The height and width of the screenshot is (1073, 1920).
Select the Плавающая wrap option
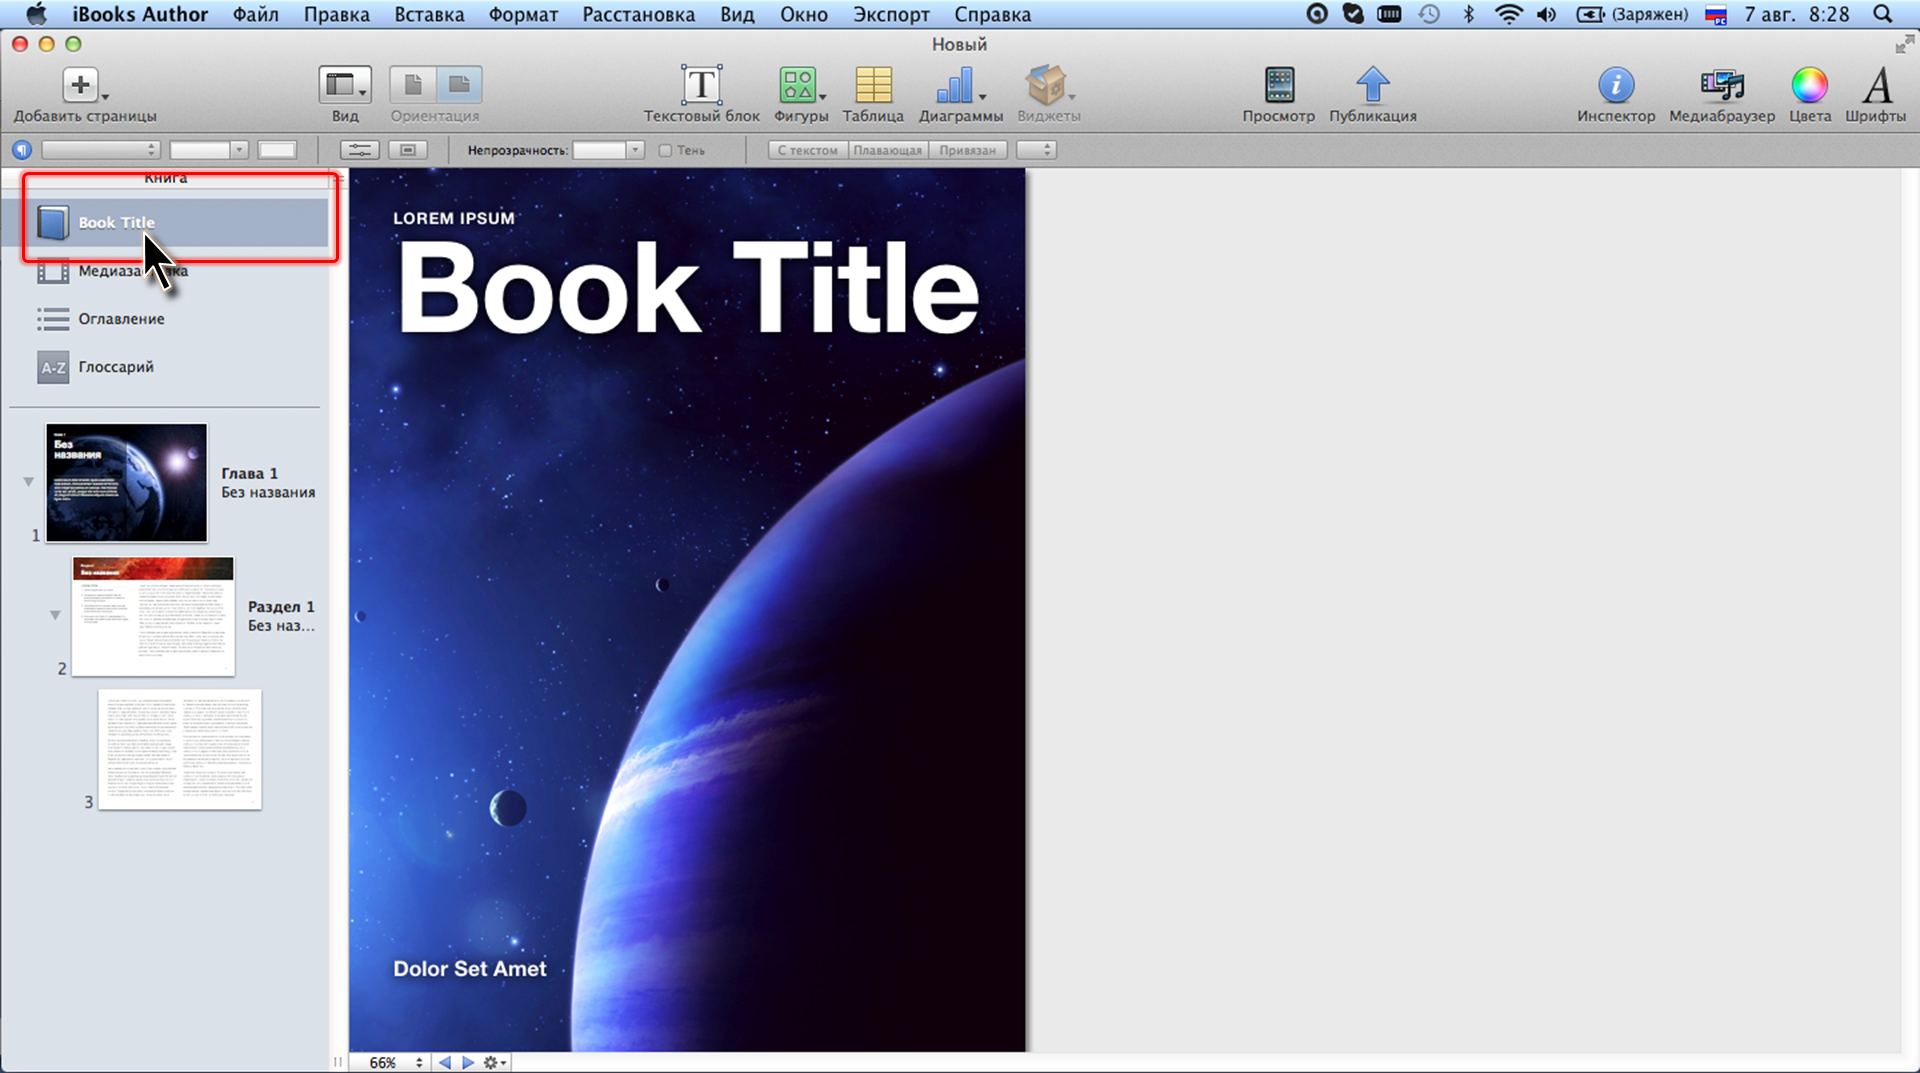(x=888, y=150)
